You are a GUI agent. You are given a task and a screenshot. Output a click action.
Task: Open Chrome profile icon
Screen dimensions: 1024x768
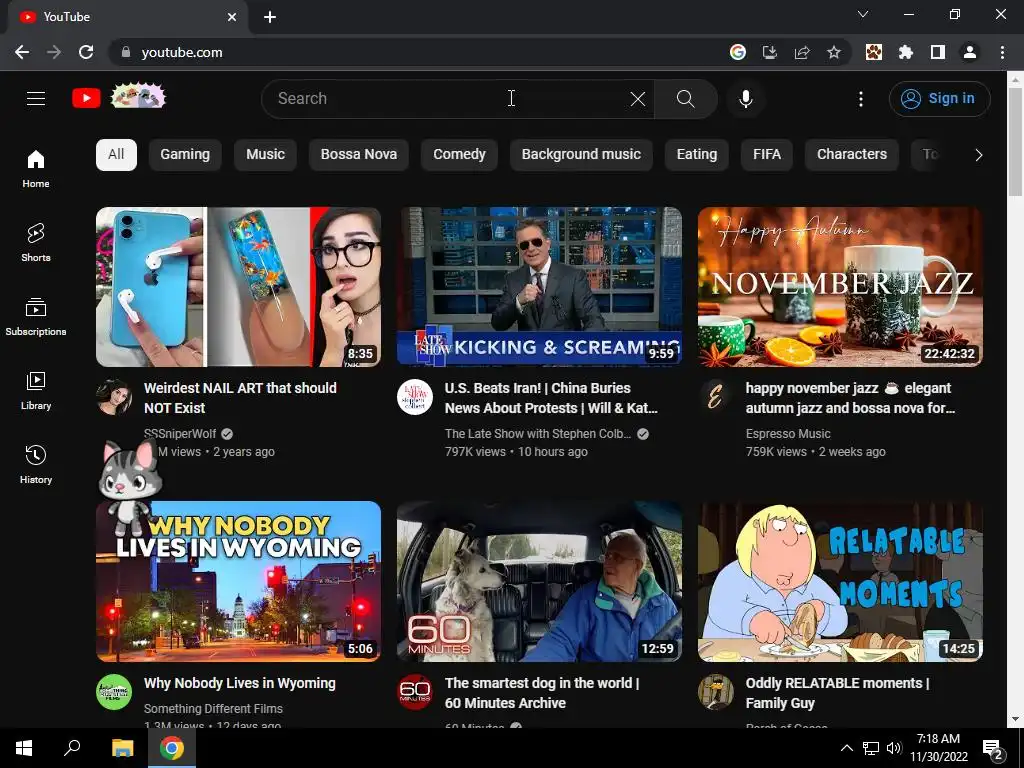(970, 52)
